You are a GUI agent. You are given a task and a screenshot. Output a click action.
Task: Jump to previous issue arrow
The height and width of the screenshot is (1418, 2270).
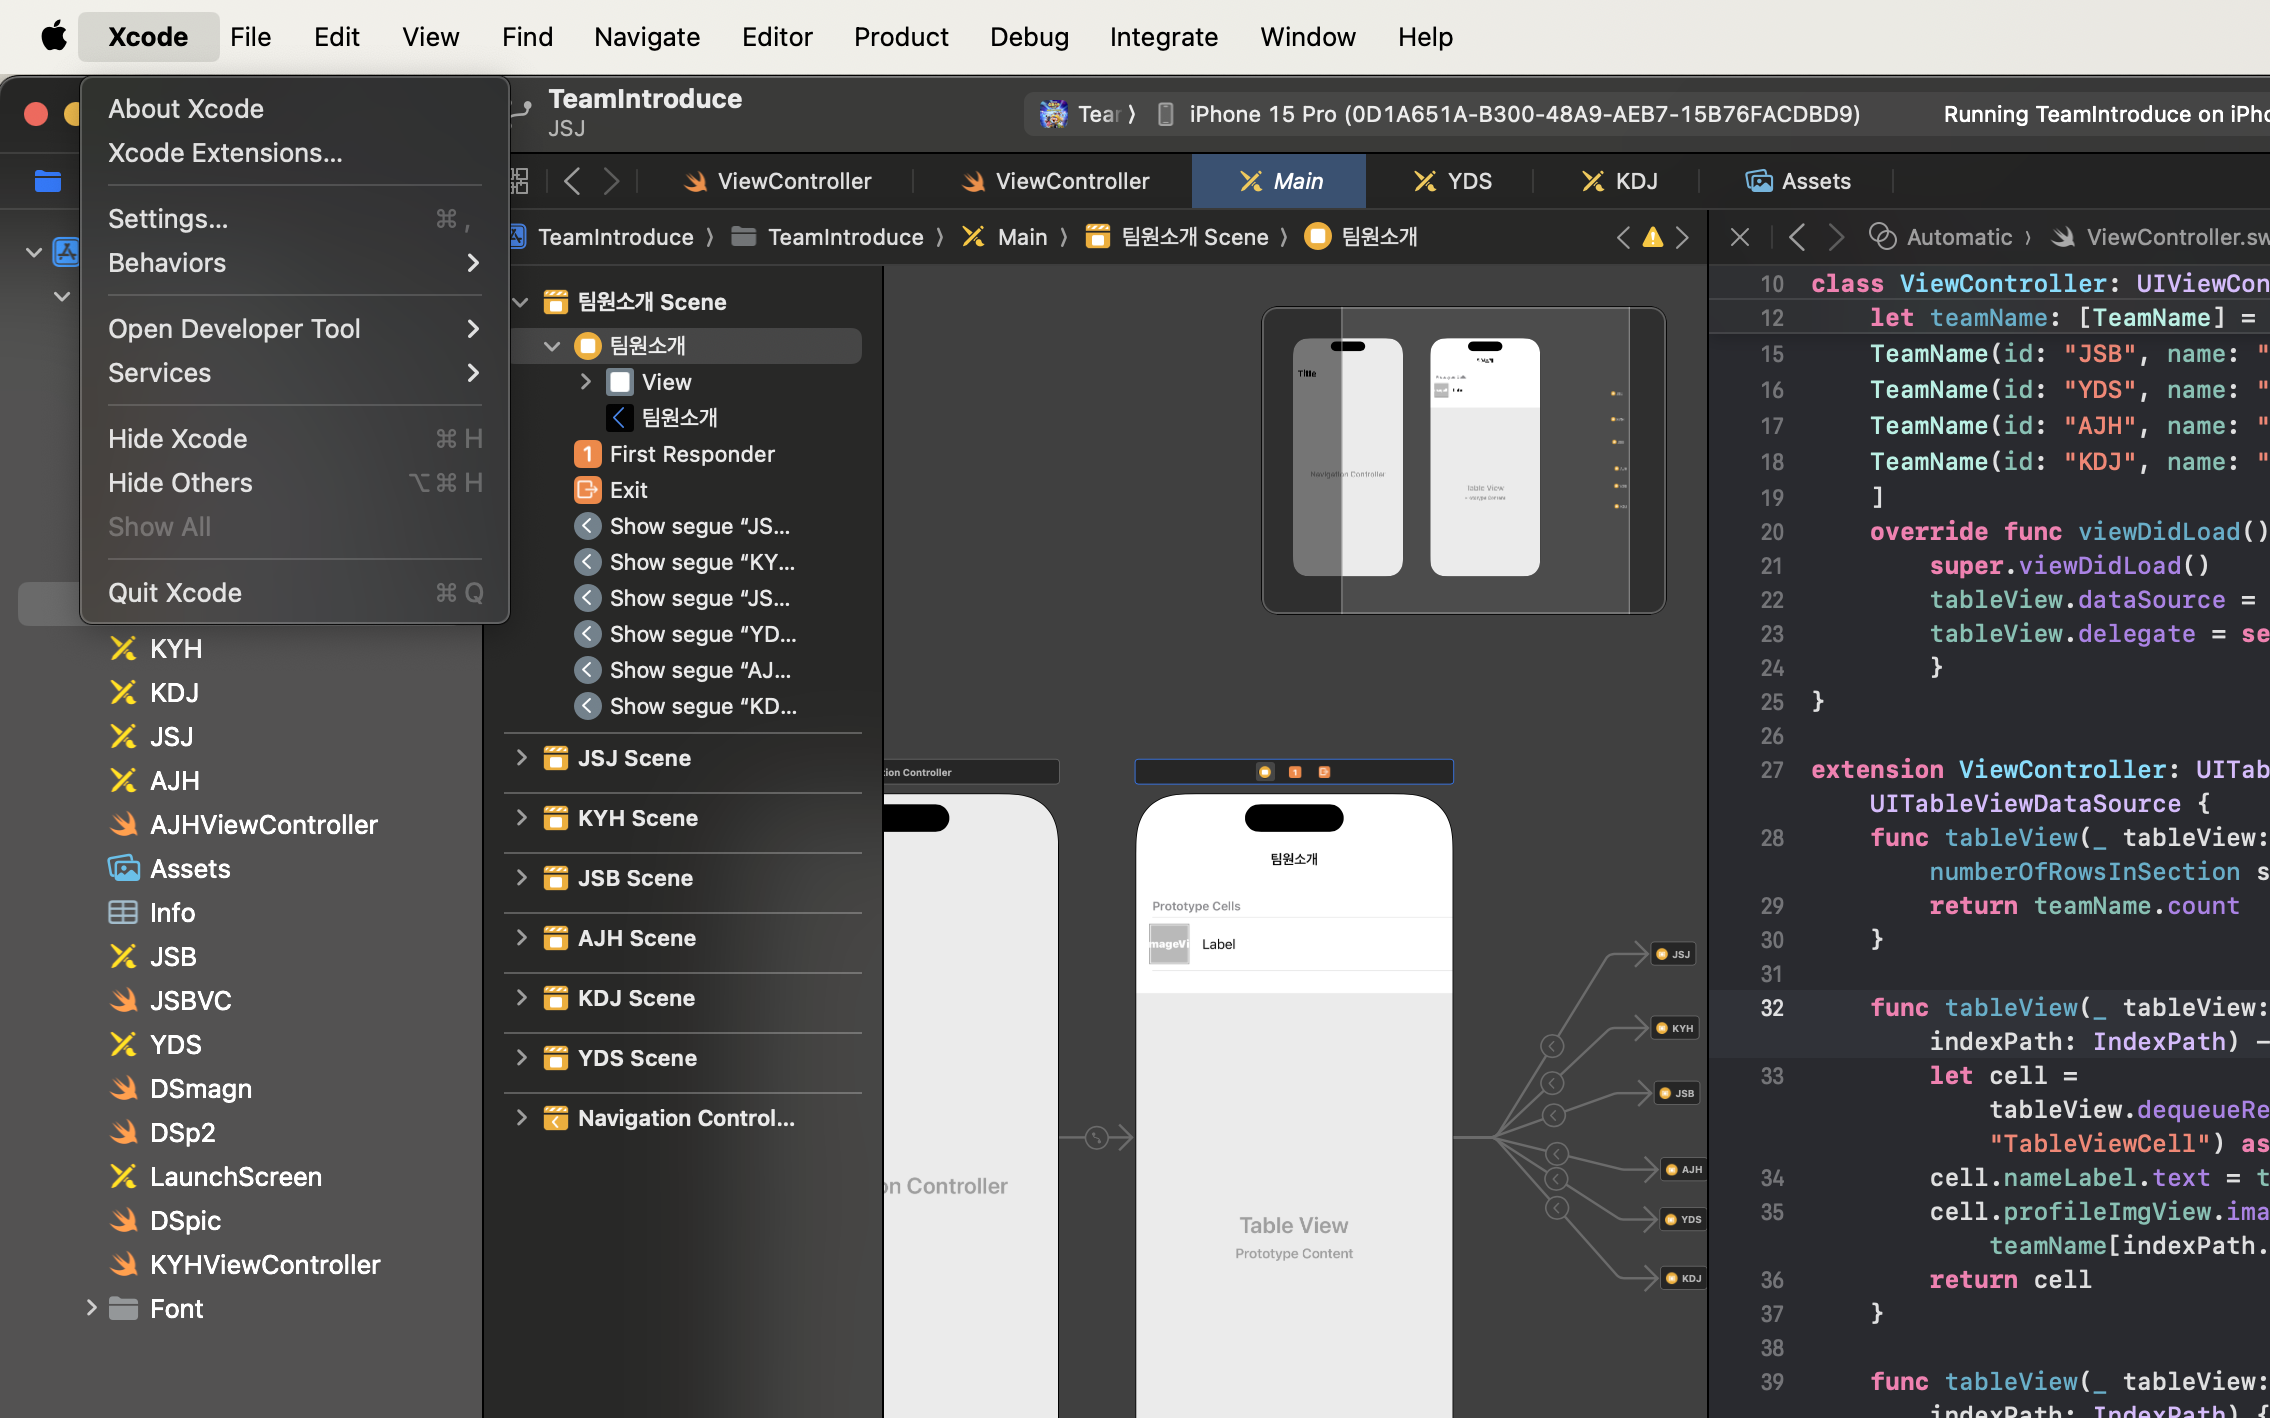click(1623, 237)
